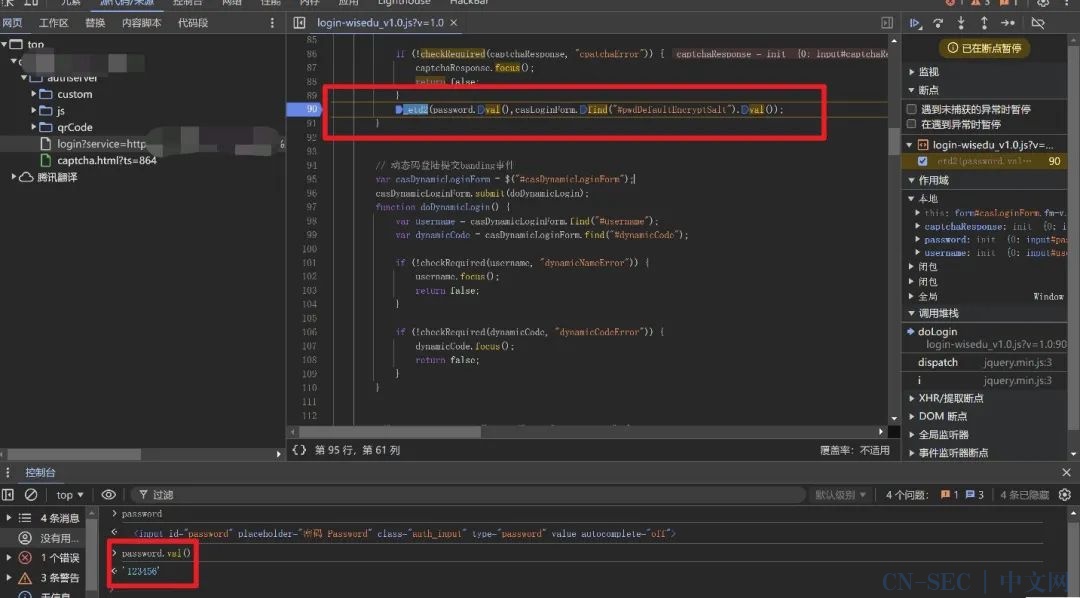The image size is (1080, 598).
Task: Click the single step arrow-dot icon
Action: click(1008, 23)
